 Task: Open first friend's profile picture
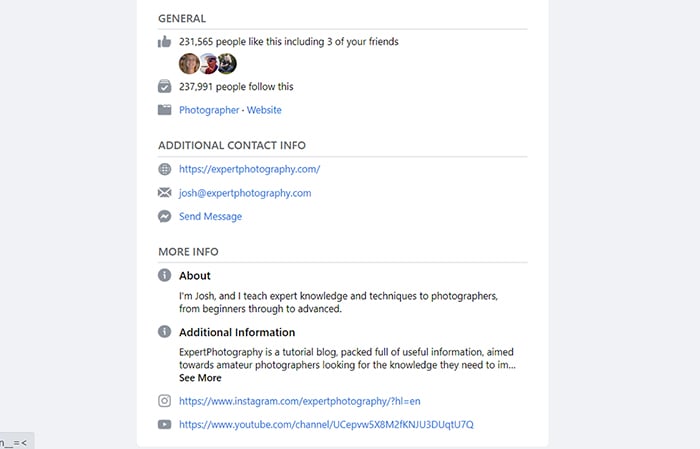[189, 63]
